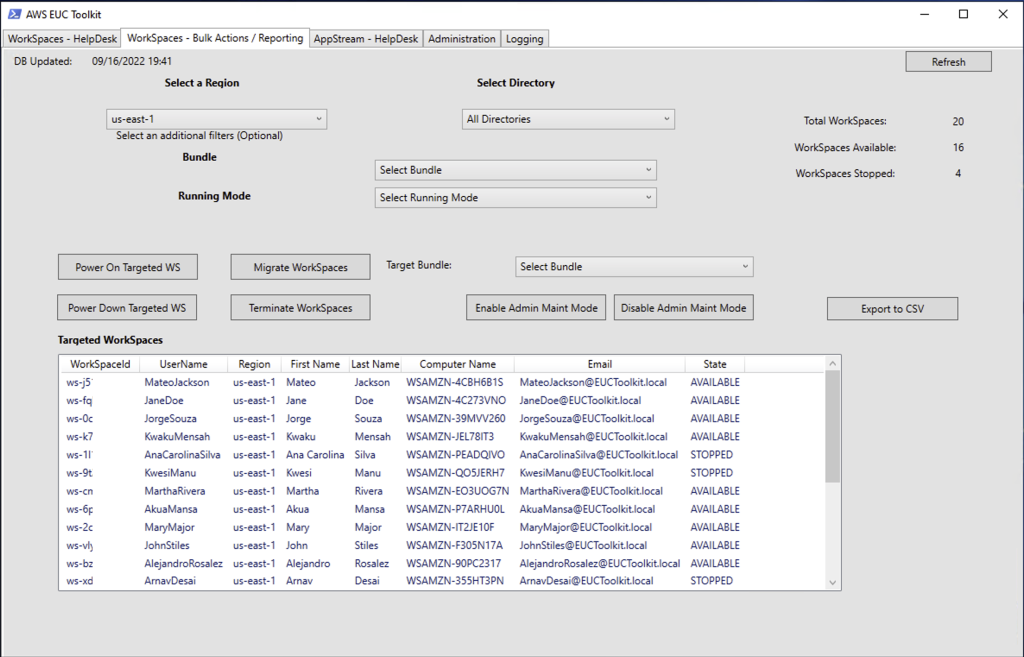Expand the Target Bundle dropdown
1024x657 pixels.
[x=633, y=266]
